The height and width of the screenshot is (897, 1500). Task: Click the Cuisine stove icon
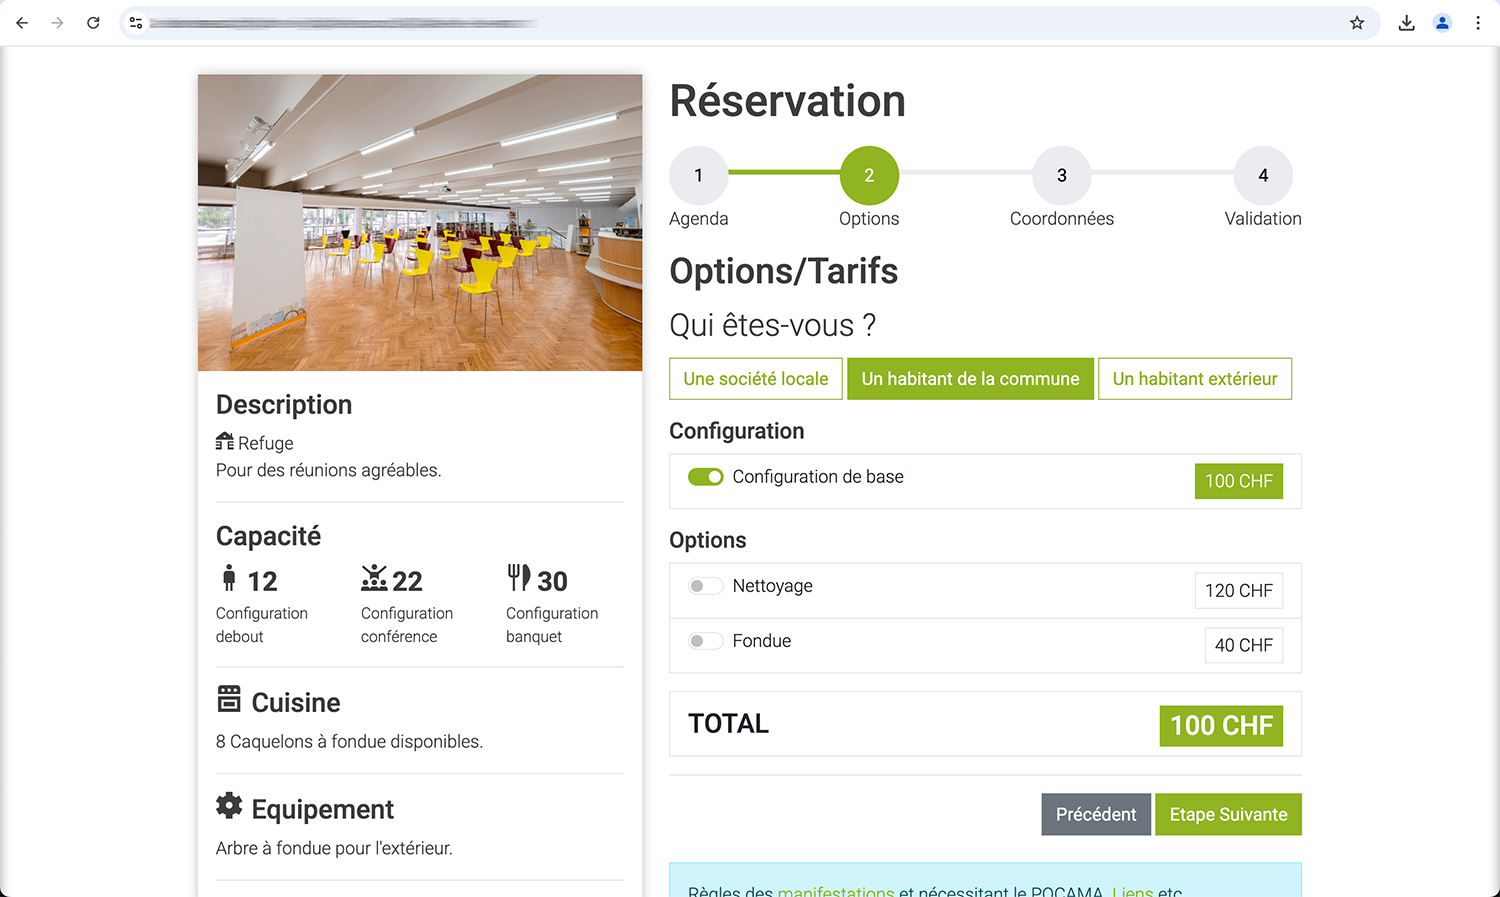tap(229, 699)
